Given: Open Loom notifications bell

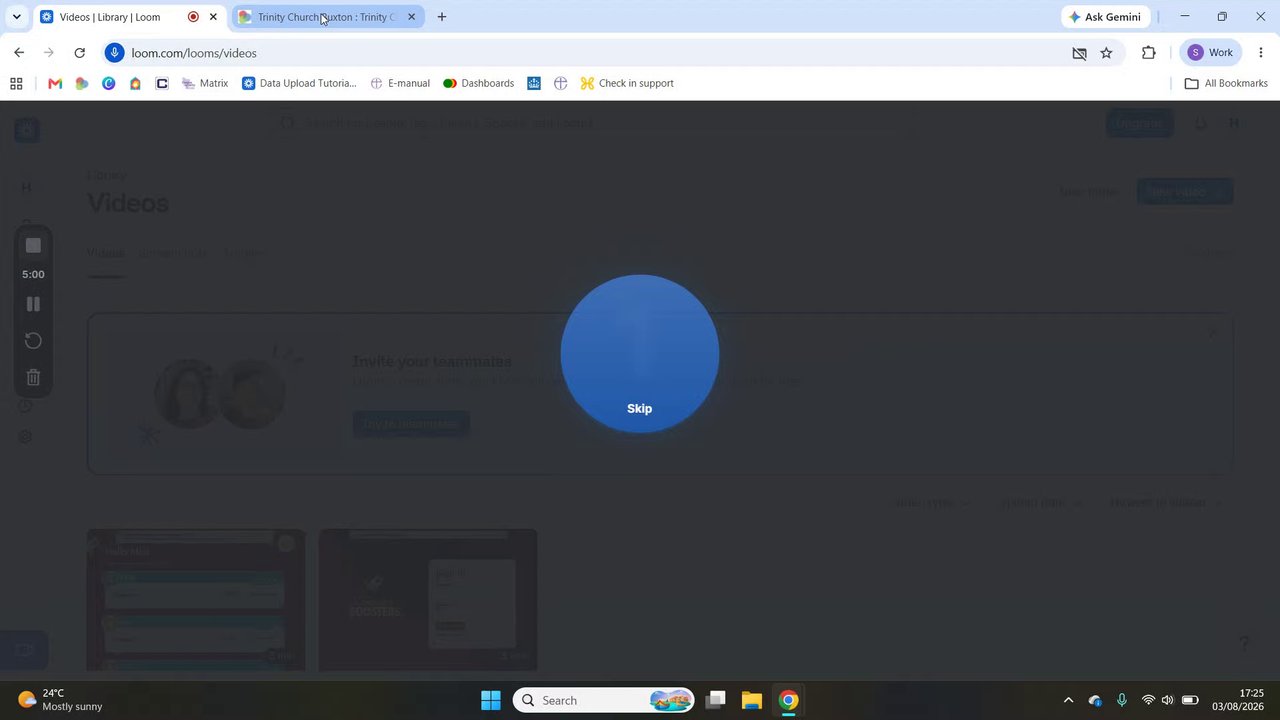Looking at the screenshot, I should click(1201, 123).
